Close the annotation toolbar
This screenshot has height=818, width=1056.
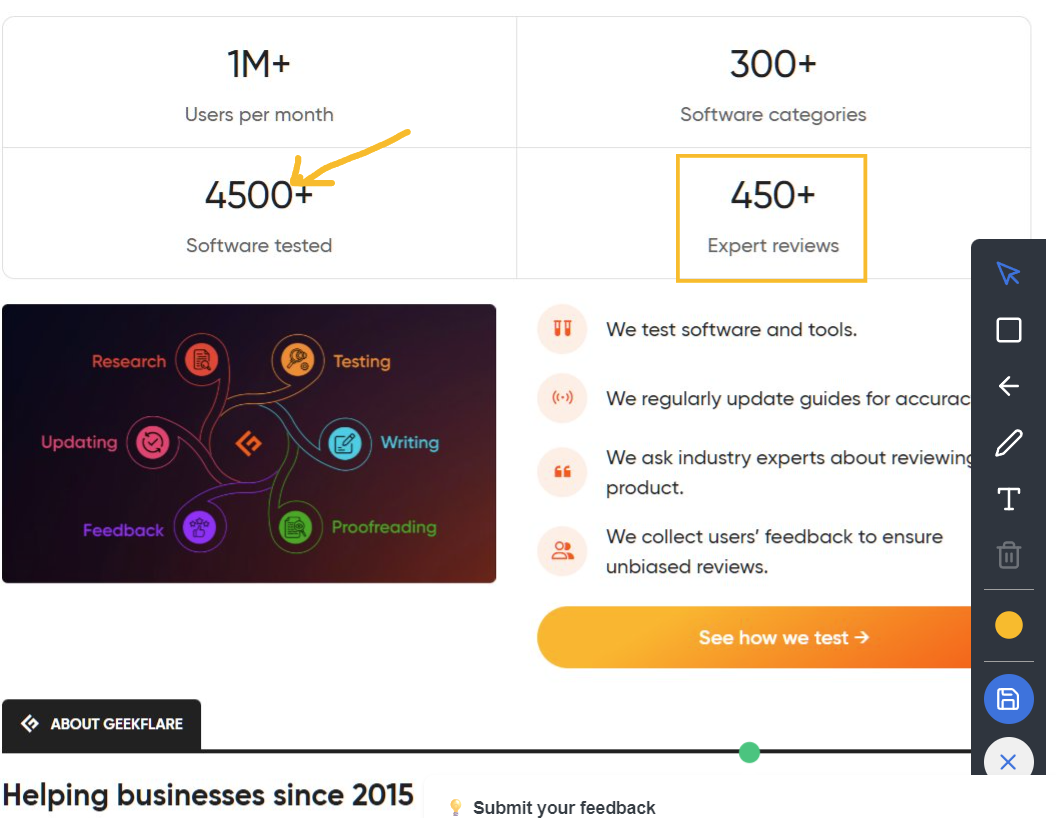[x=1008, y=761]
